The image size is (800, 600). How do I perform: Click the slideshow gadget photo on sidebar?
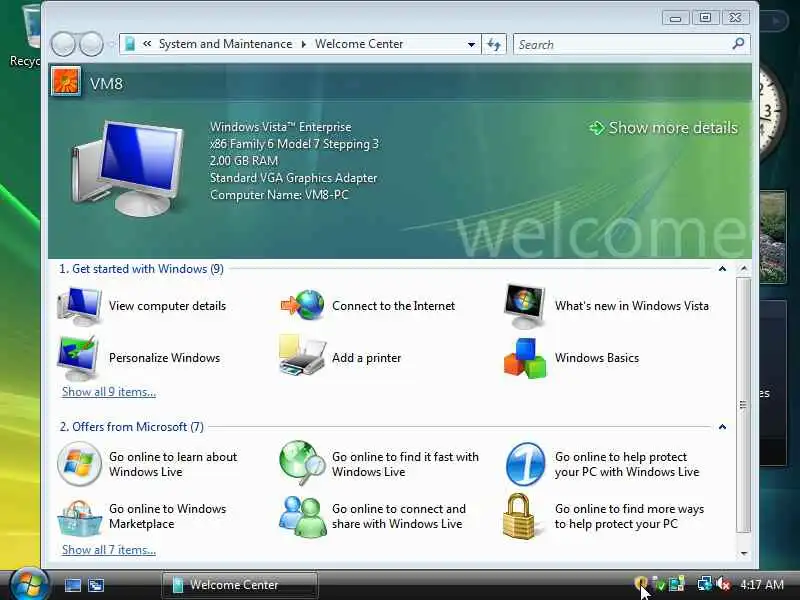[772, 237]
